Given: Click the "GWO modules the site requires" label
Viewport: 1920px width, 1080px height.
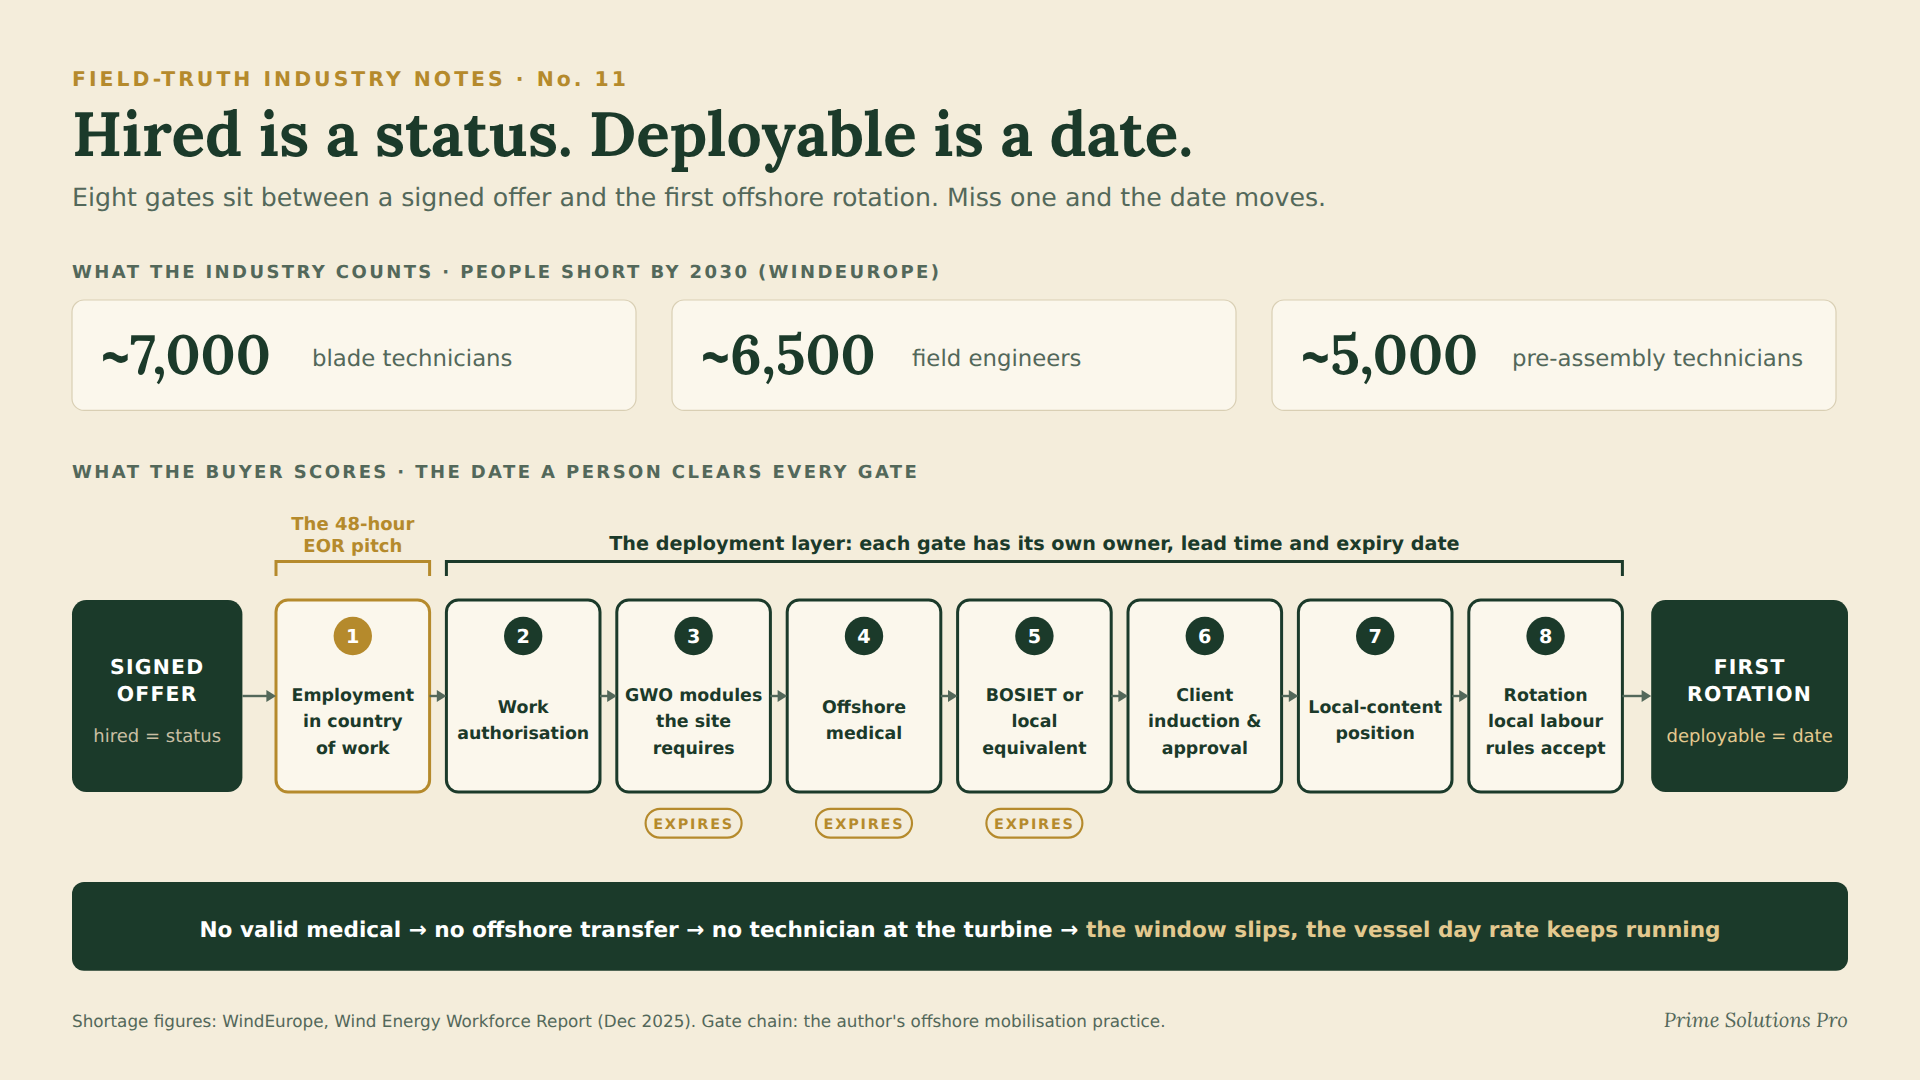Looking at the screenshot, I should tap(693, 721).
